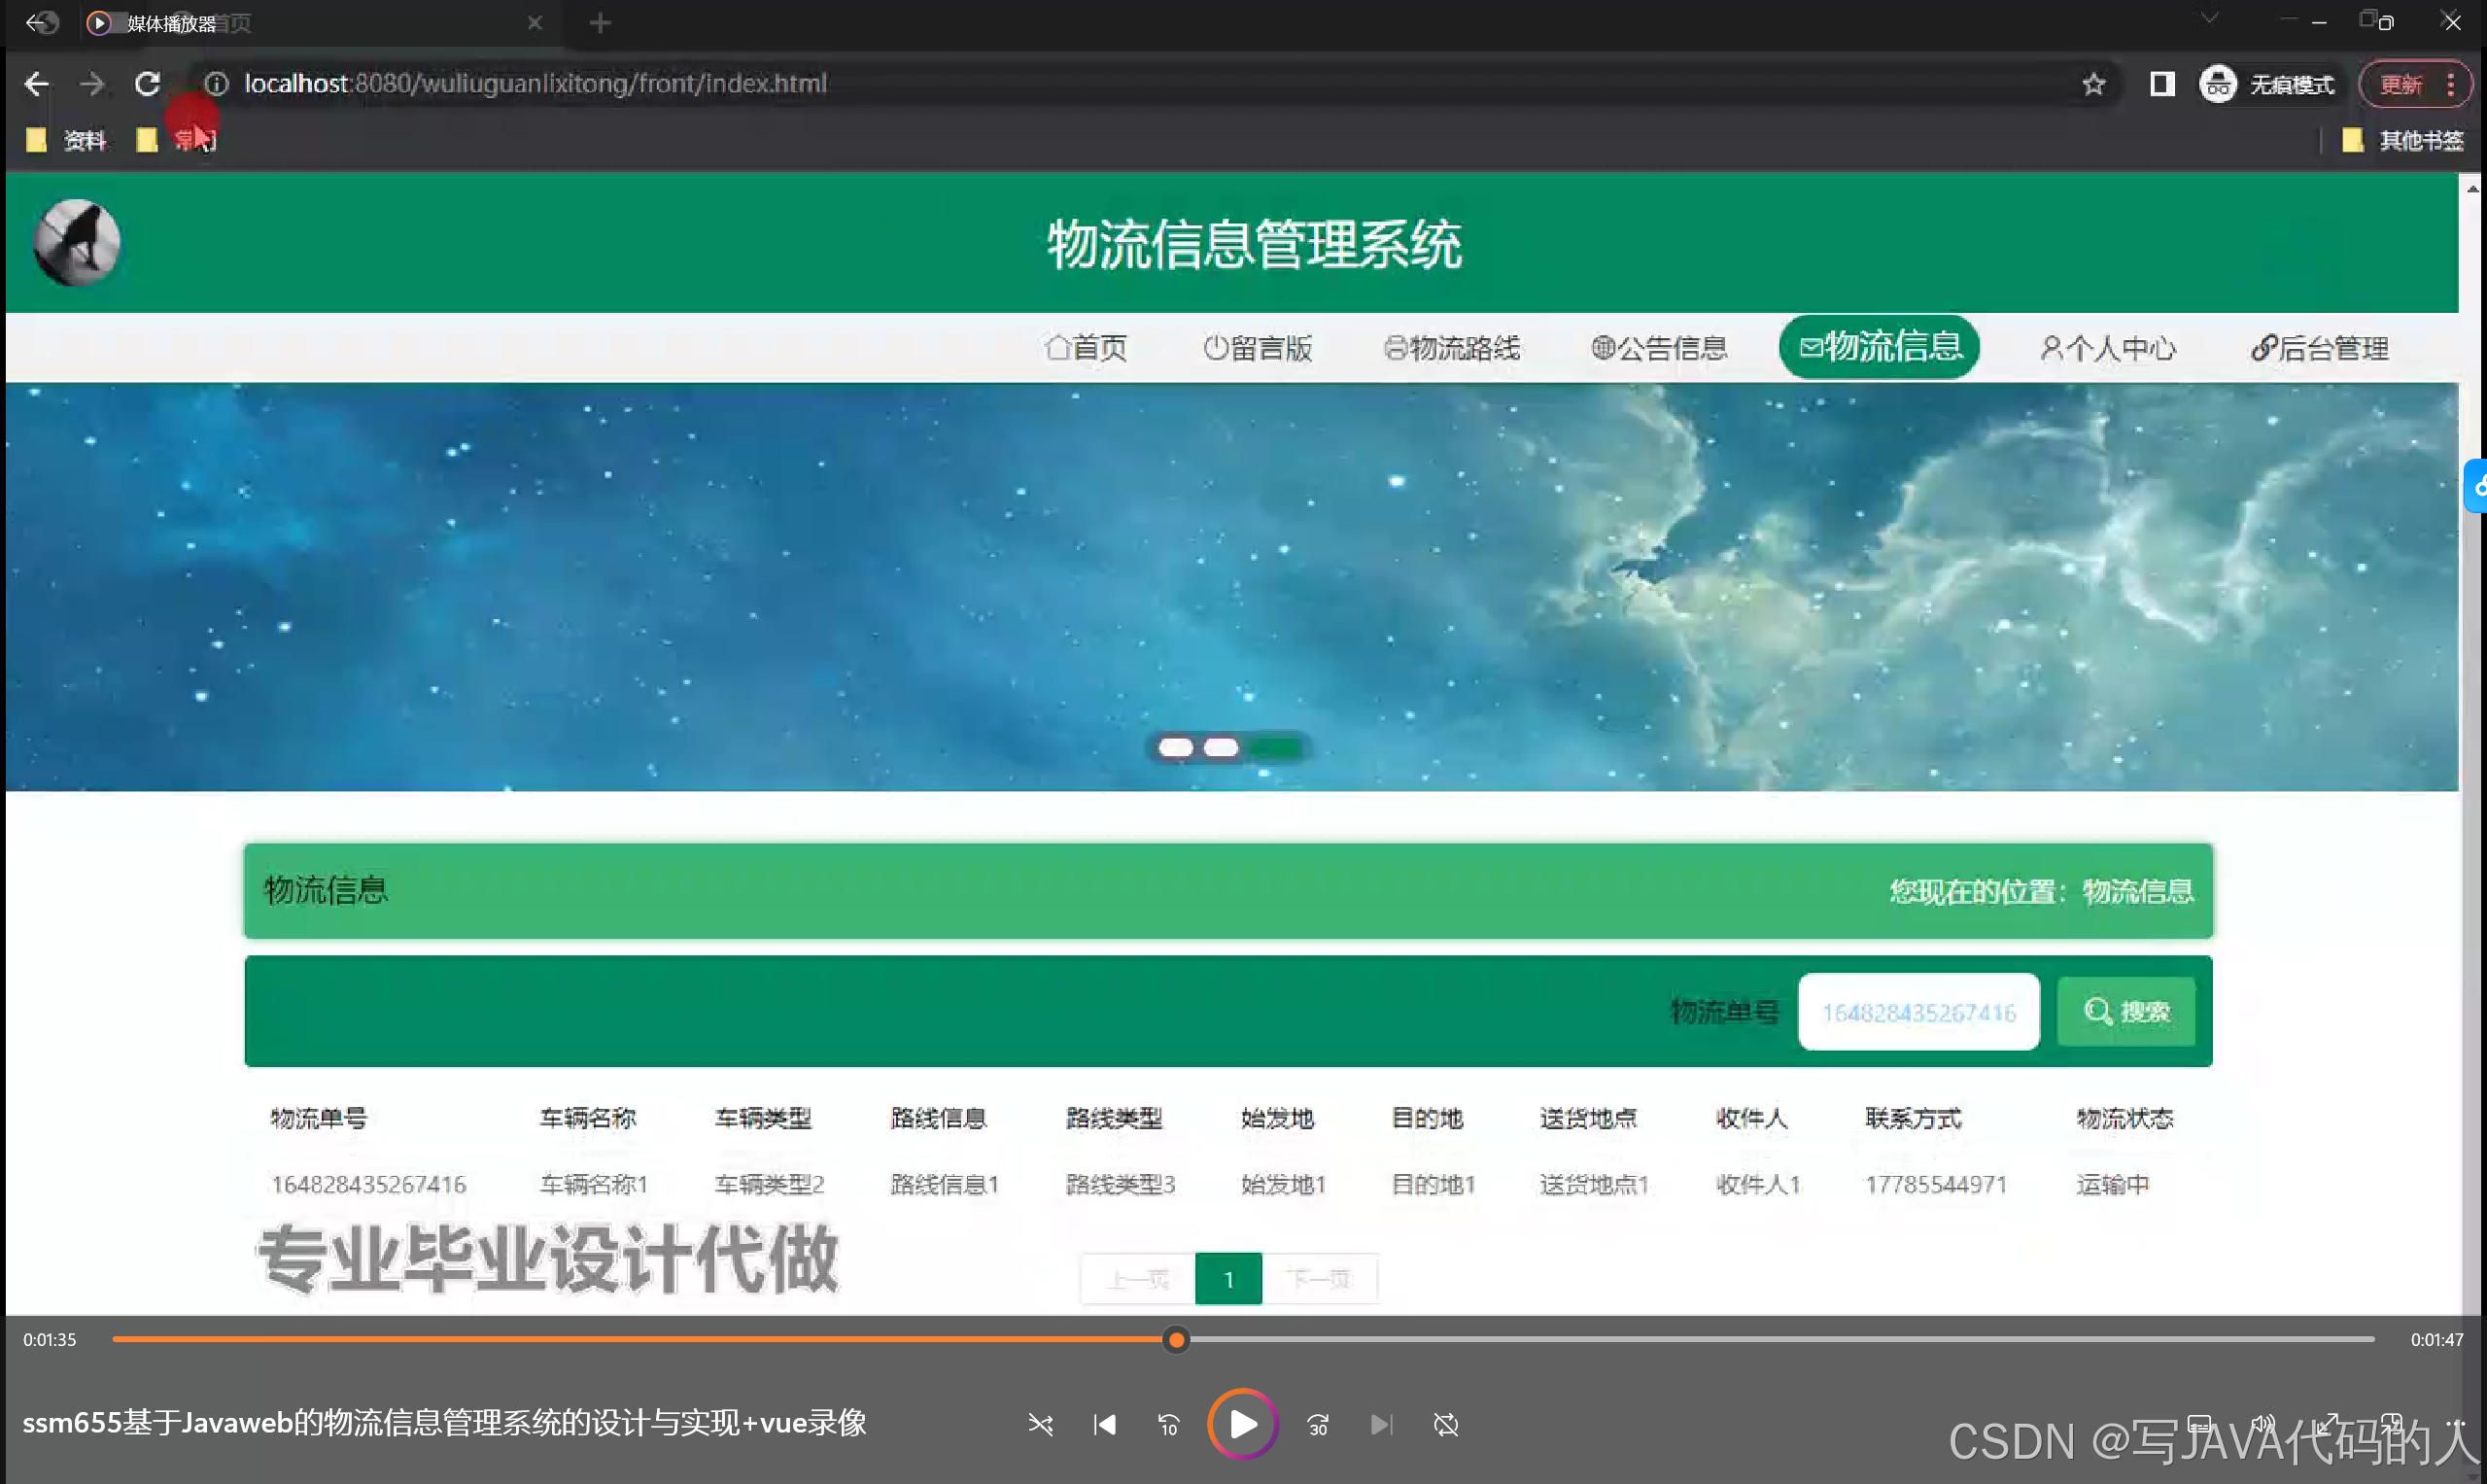Open the 其他书签 bookmarks folder
The width and height of the screenshot is (2487, 1484).
[2403, 140]
